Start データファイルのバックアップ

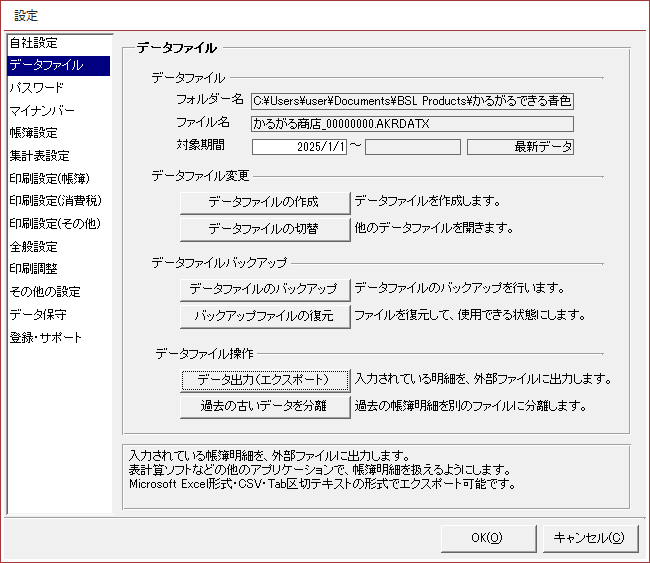coord(264,289)
